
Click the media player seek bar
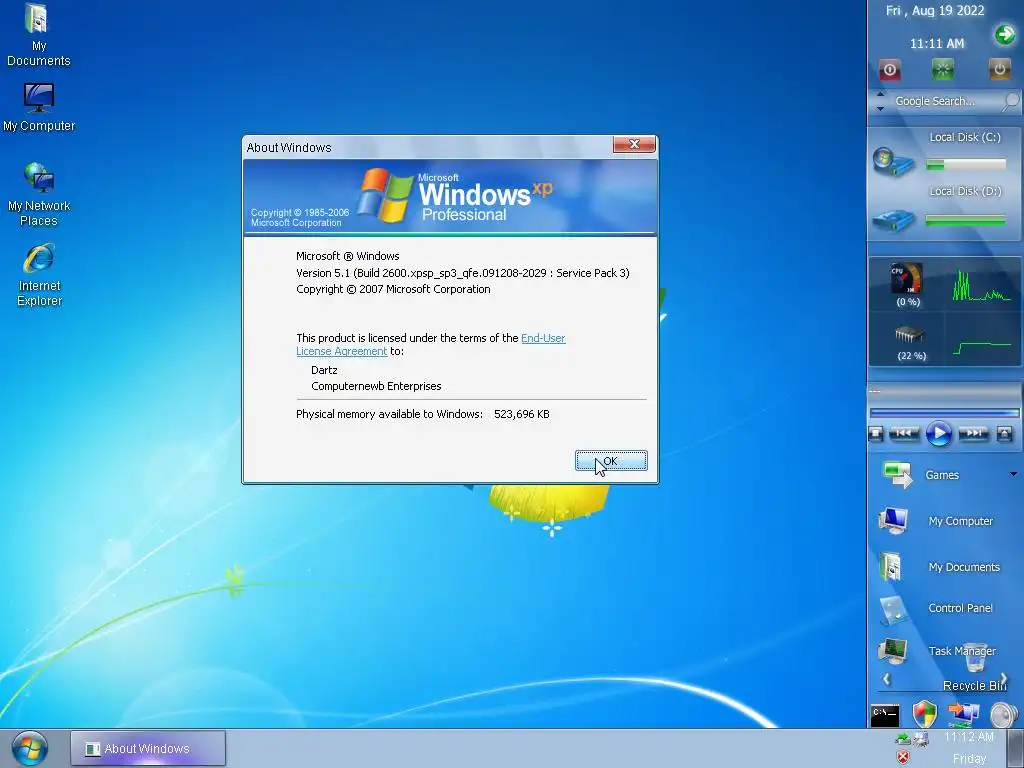(x=944, y=413)
